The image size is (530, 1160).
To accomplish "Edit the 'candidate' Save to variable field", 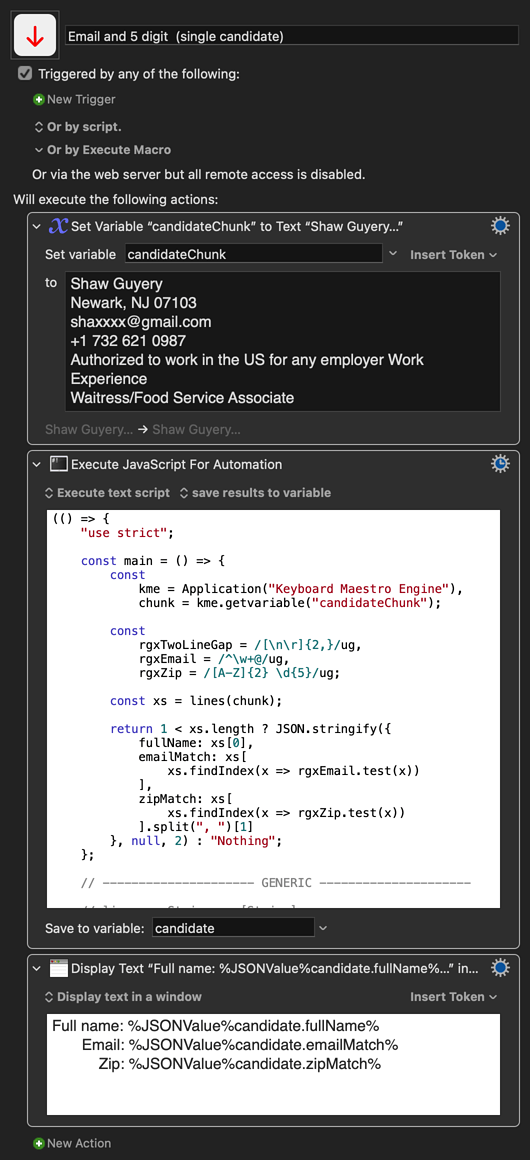I will point(233,928).
